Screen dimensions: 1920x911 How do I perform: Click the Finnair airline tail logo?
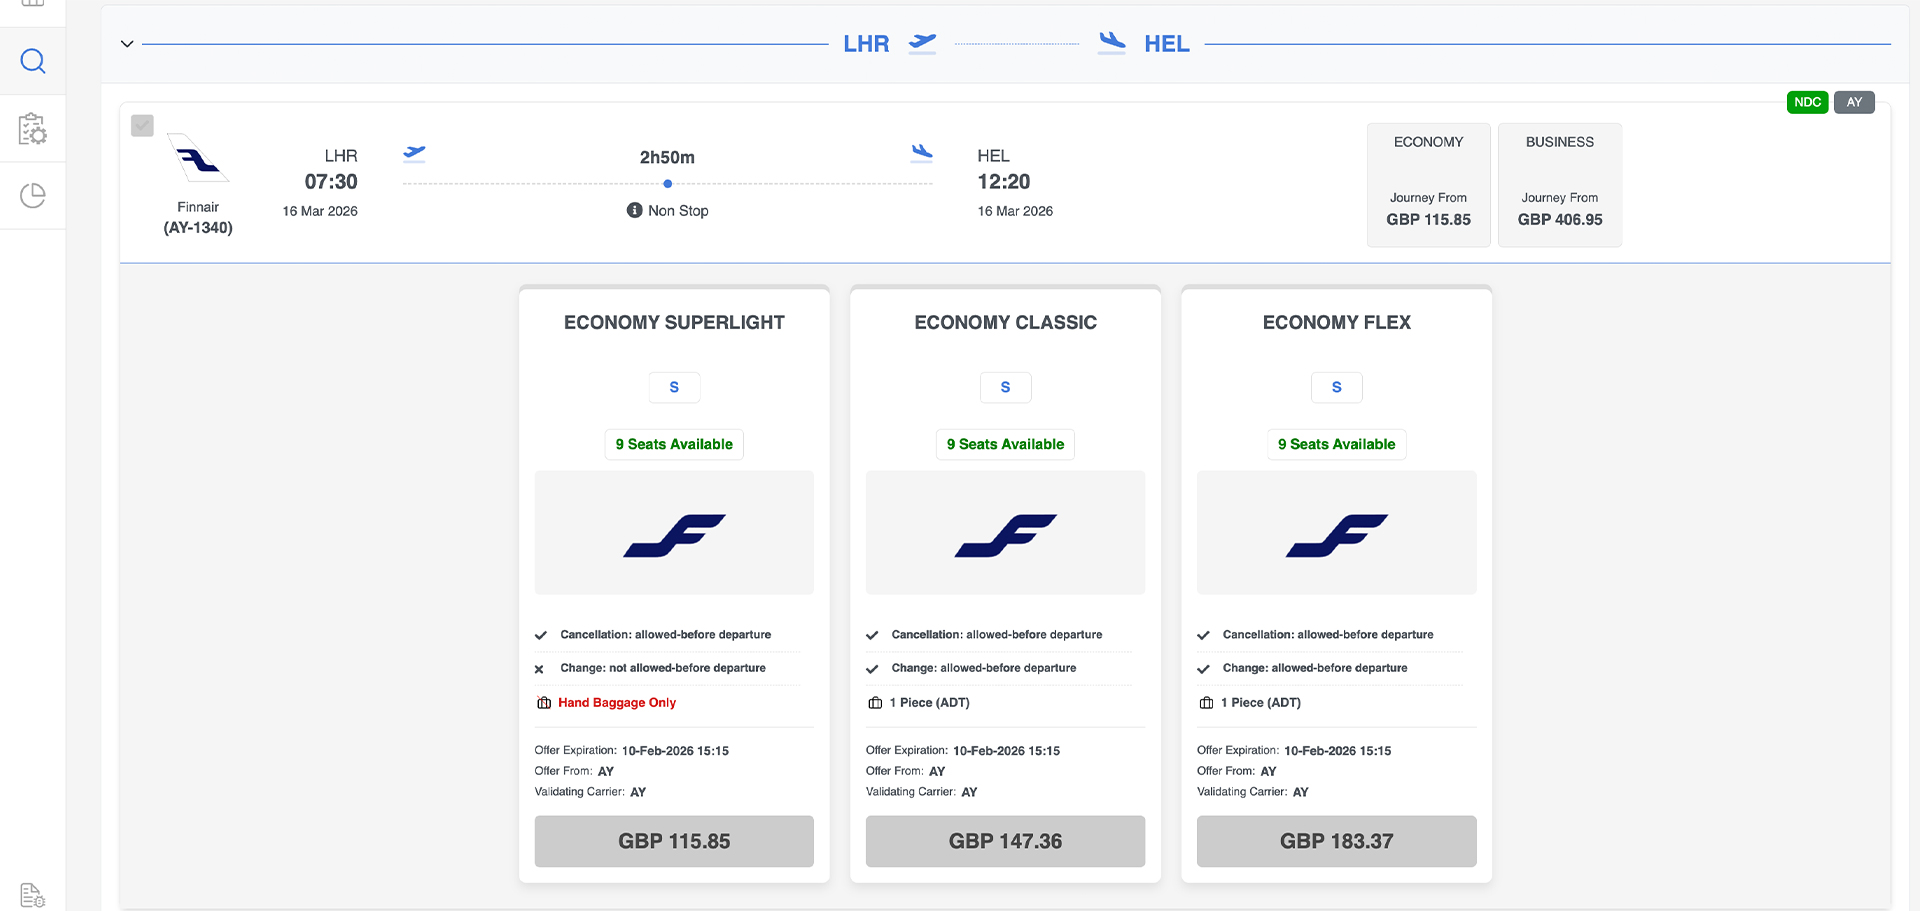(198, 159)
